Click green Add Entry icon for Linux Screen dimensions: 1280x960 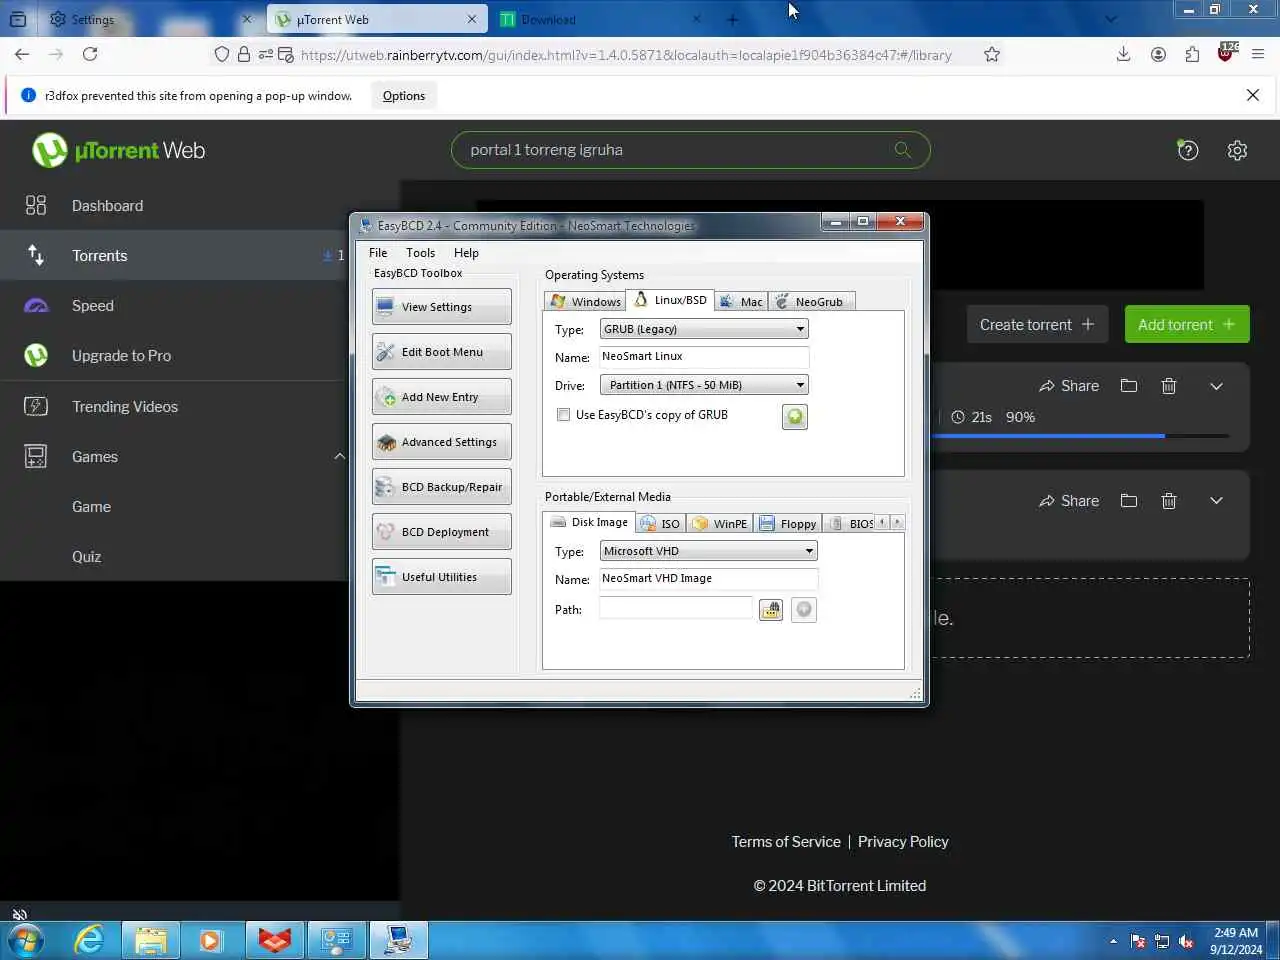(x=795, y=417)
